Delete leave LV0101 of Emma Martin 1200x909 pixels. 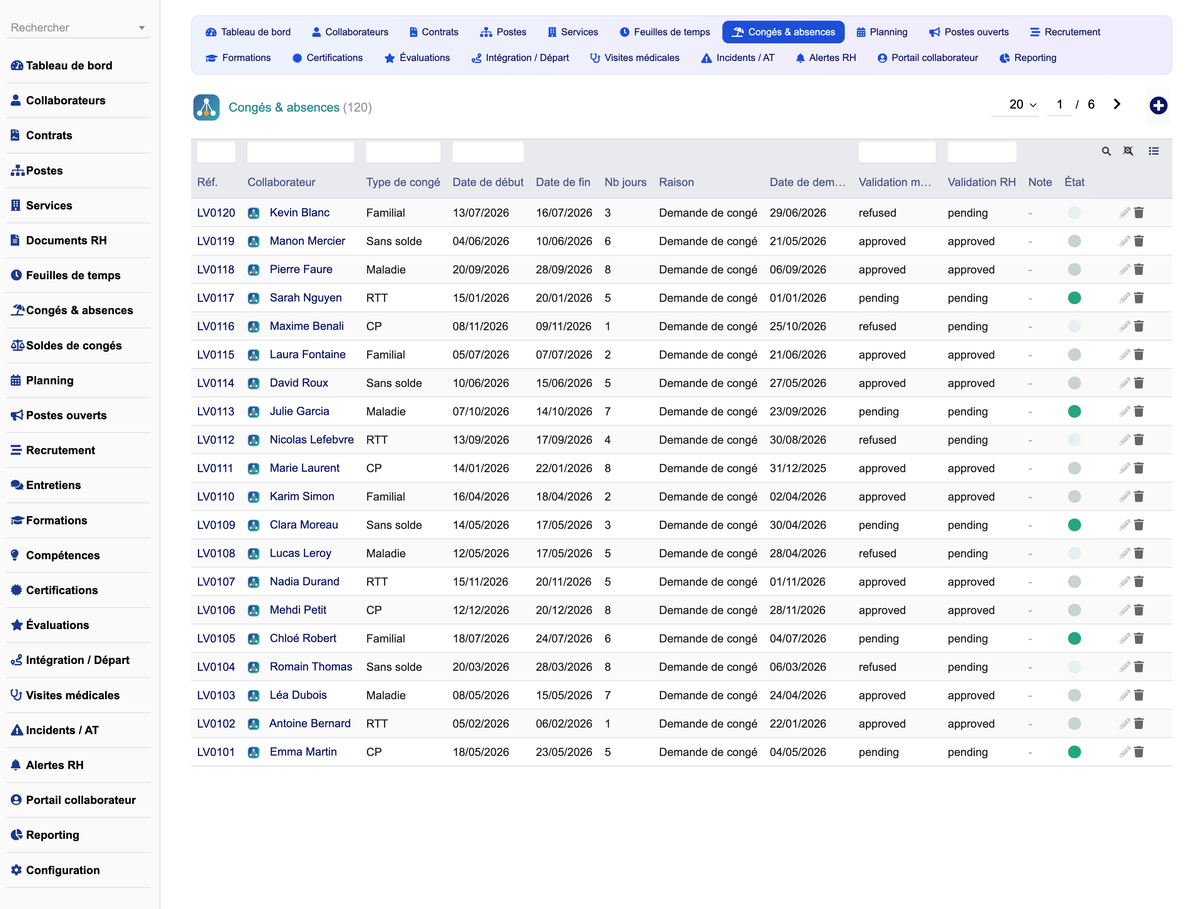coord(1139,752)
